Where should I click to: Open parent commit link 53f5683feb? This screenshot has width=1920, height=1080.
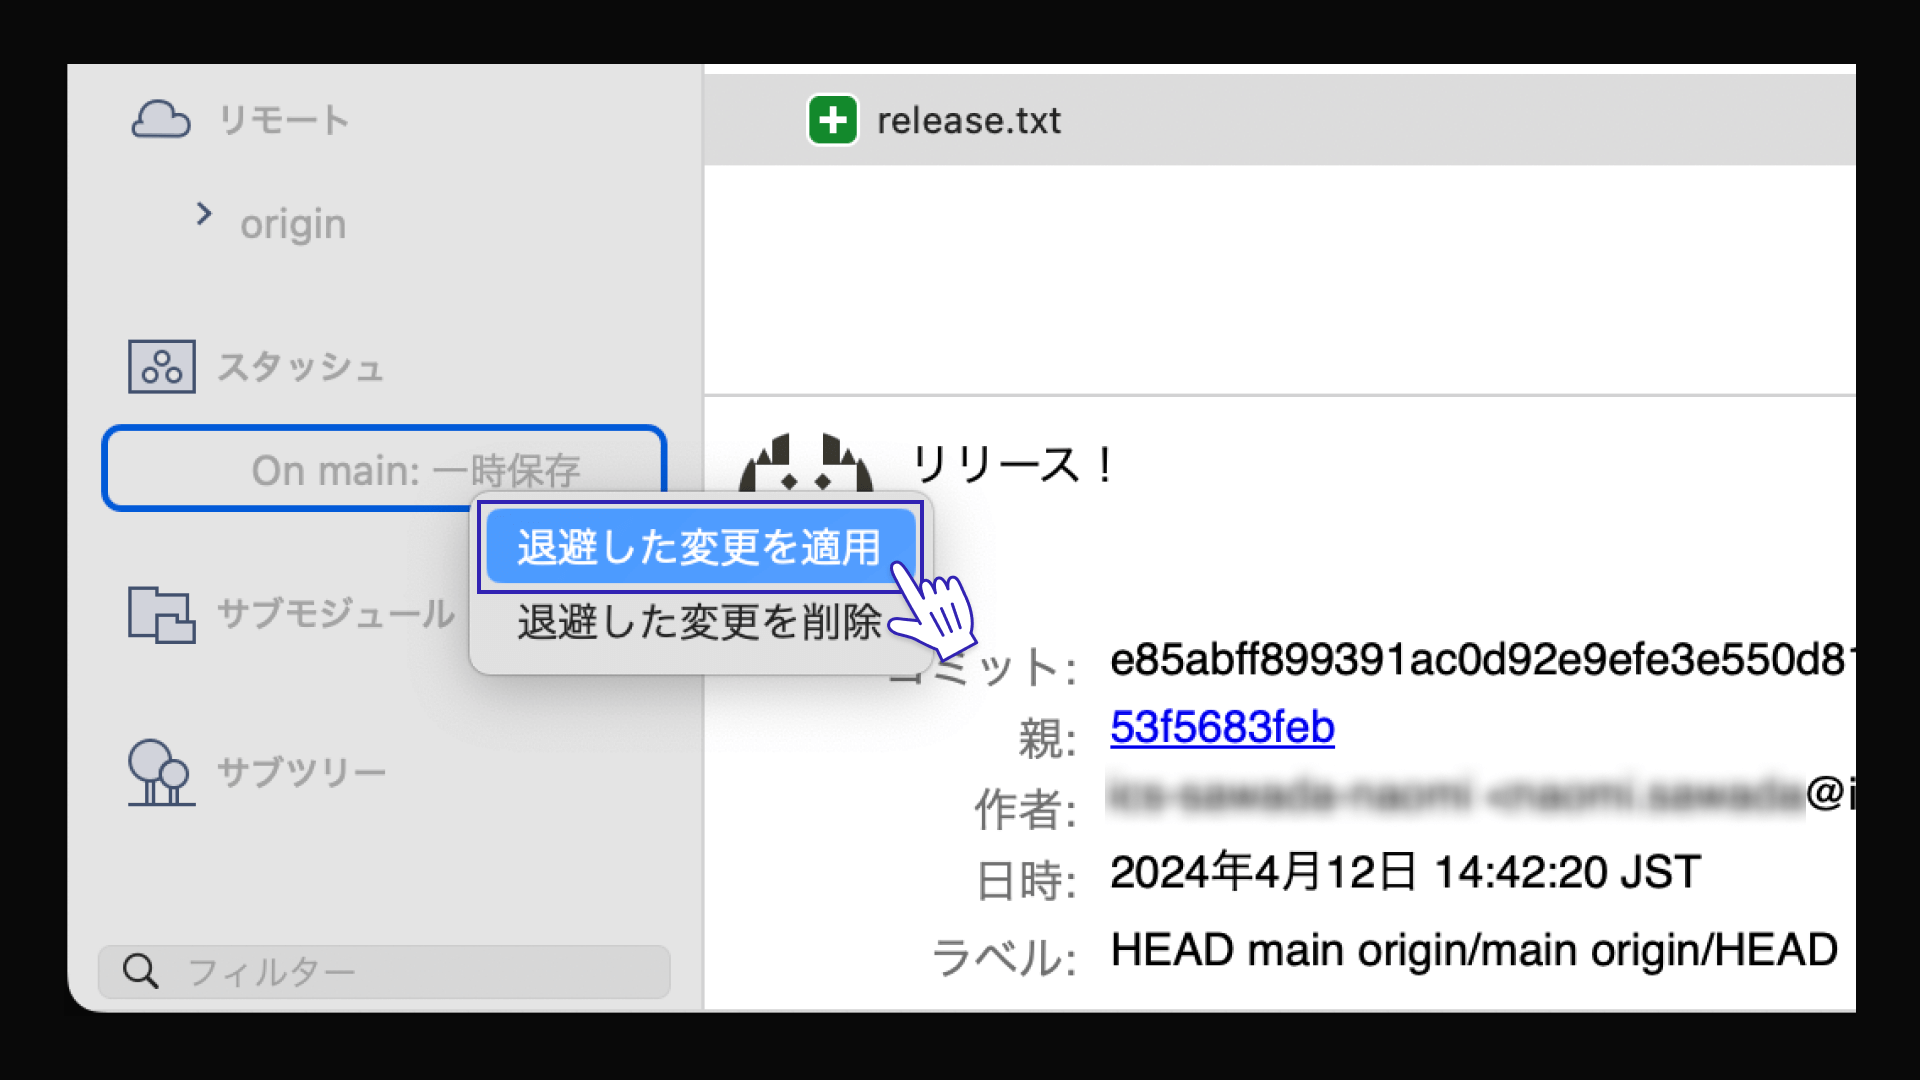click(1222, 727)
